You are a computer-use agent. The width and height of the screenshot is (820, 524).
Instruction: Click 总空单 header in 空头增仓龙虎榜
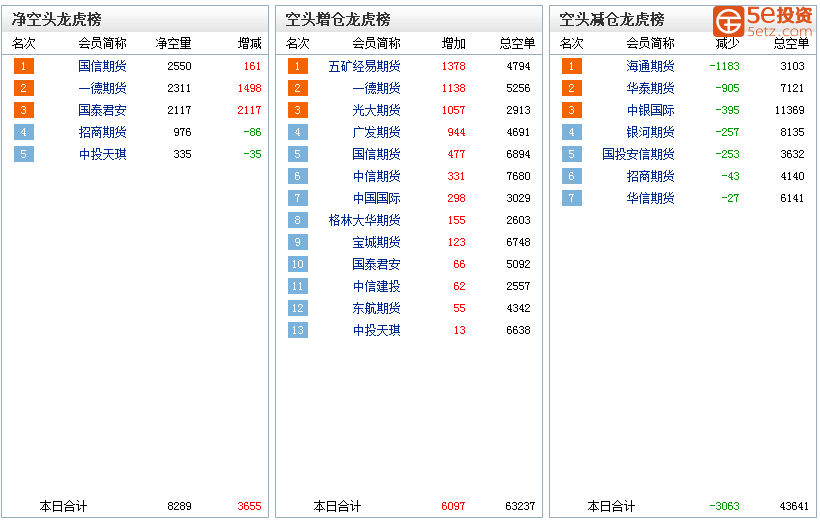tap(518, 43)
